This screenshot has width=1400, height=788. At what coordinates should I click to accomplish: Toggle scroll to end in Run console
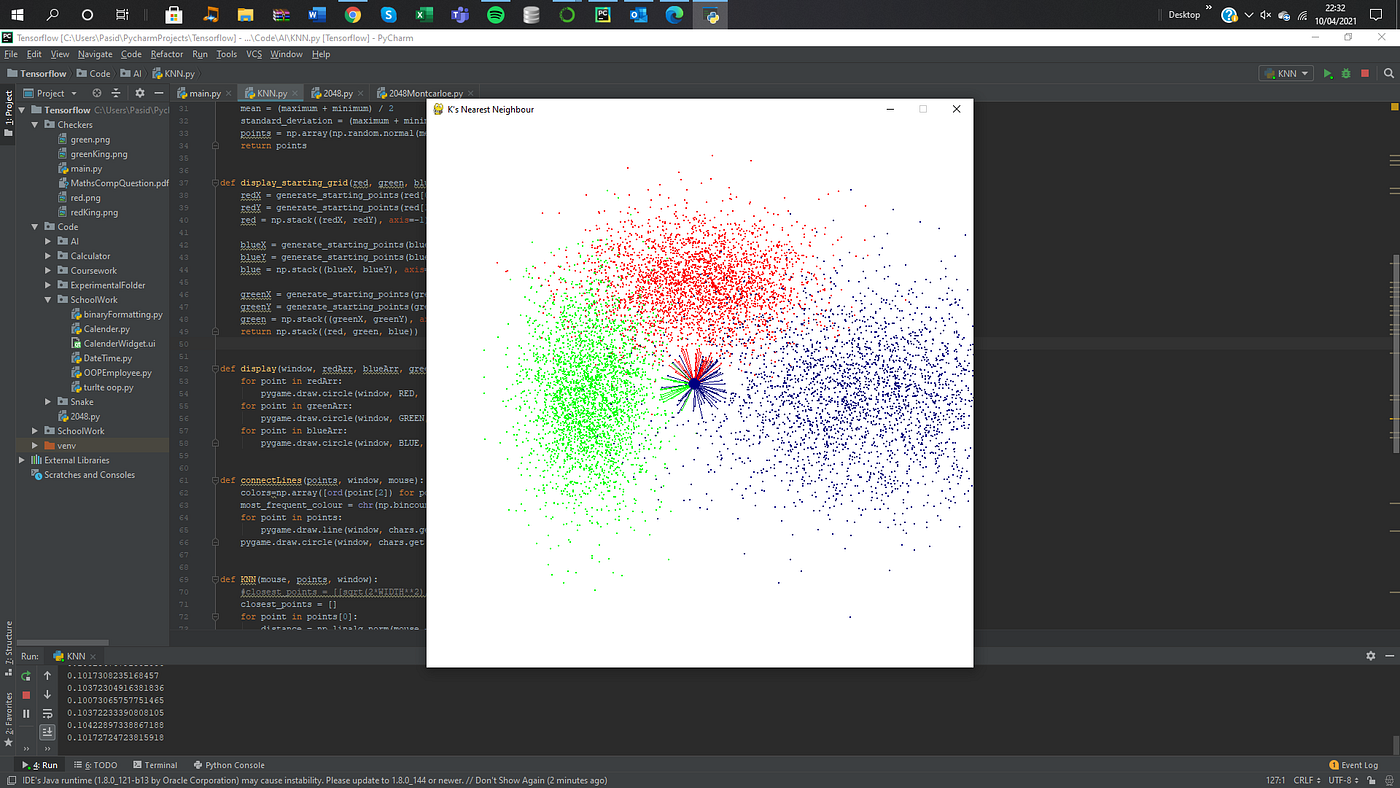pyautogui.click(x=47, y=732)
